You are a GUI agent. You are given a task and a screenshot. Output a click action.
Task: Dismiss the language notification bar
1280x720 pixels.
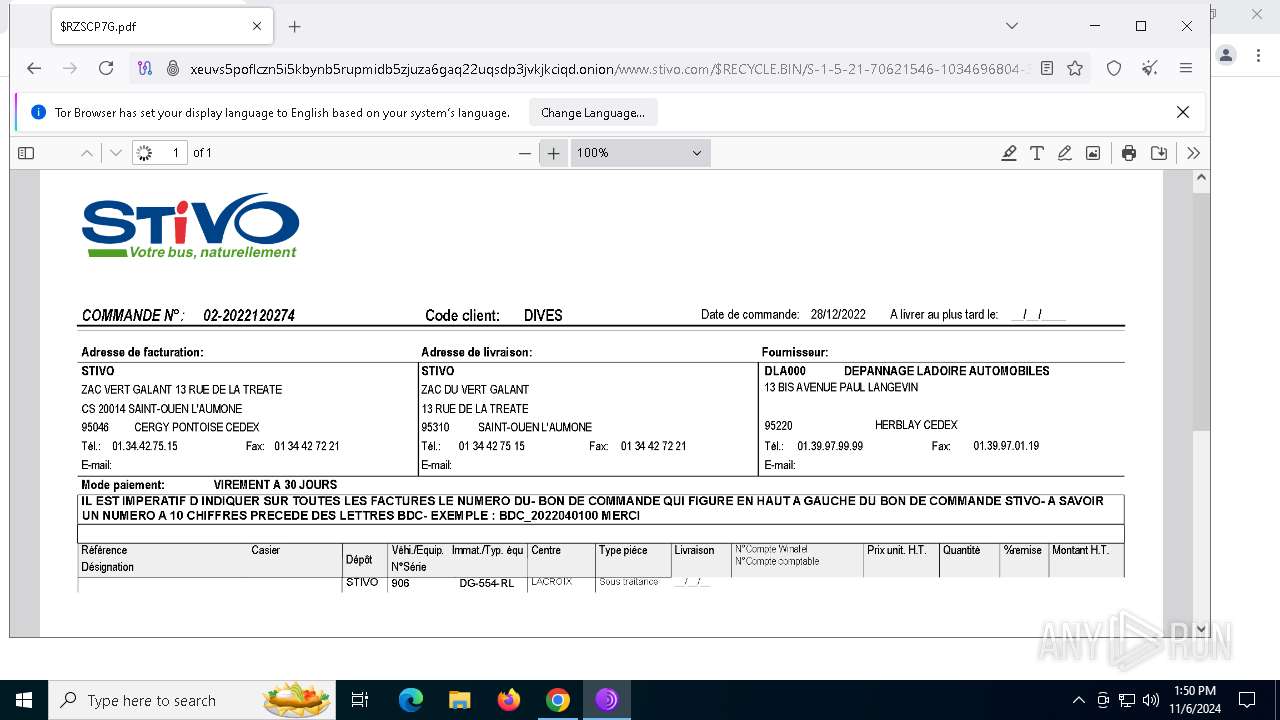point(1183,112)
